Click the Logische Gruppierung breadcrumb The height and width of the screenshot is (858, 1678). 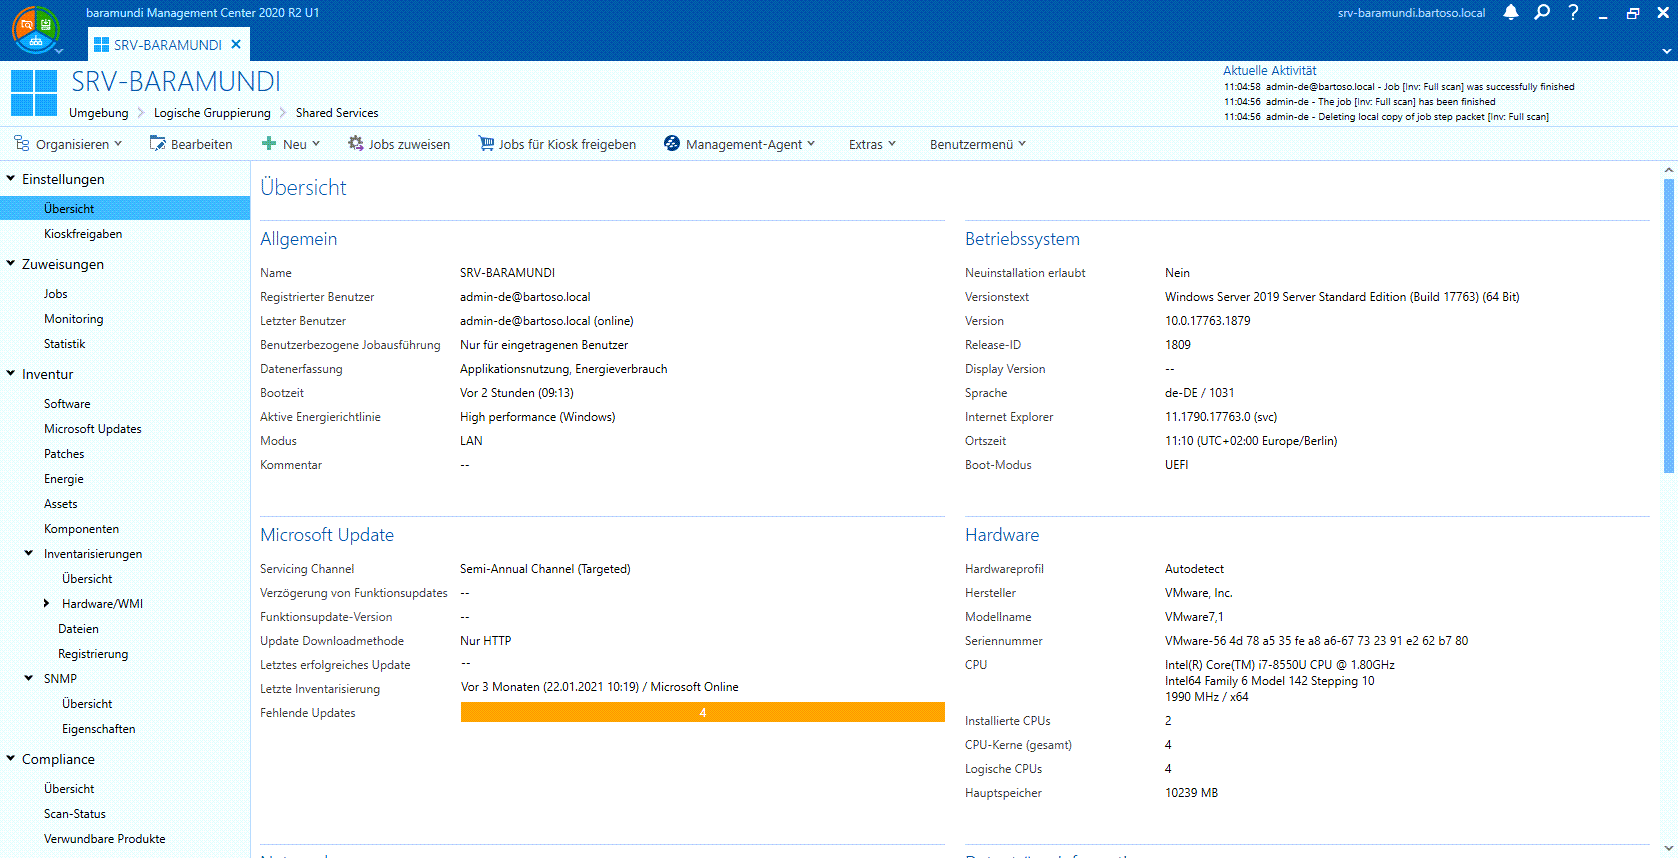tap(212, 113)
